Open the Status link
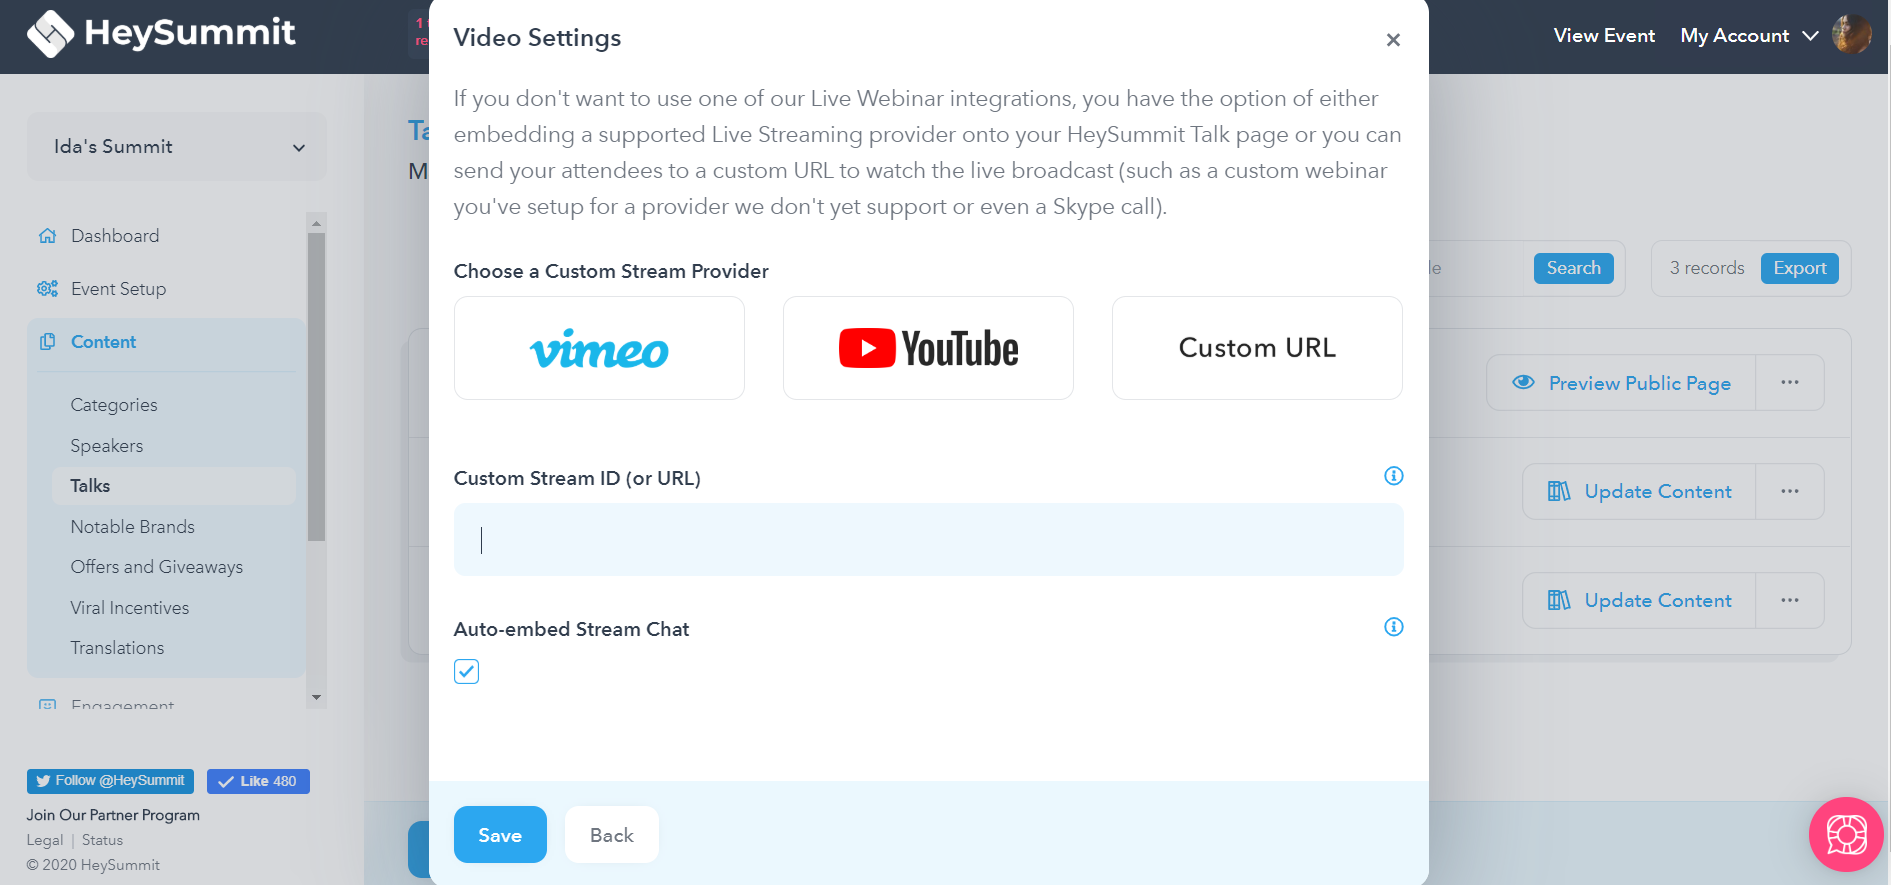The height and width of the screenshot is (885, 1891). pyautogui.click(x=102, y=840)
